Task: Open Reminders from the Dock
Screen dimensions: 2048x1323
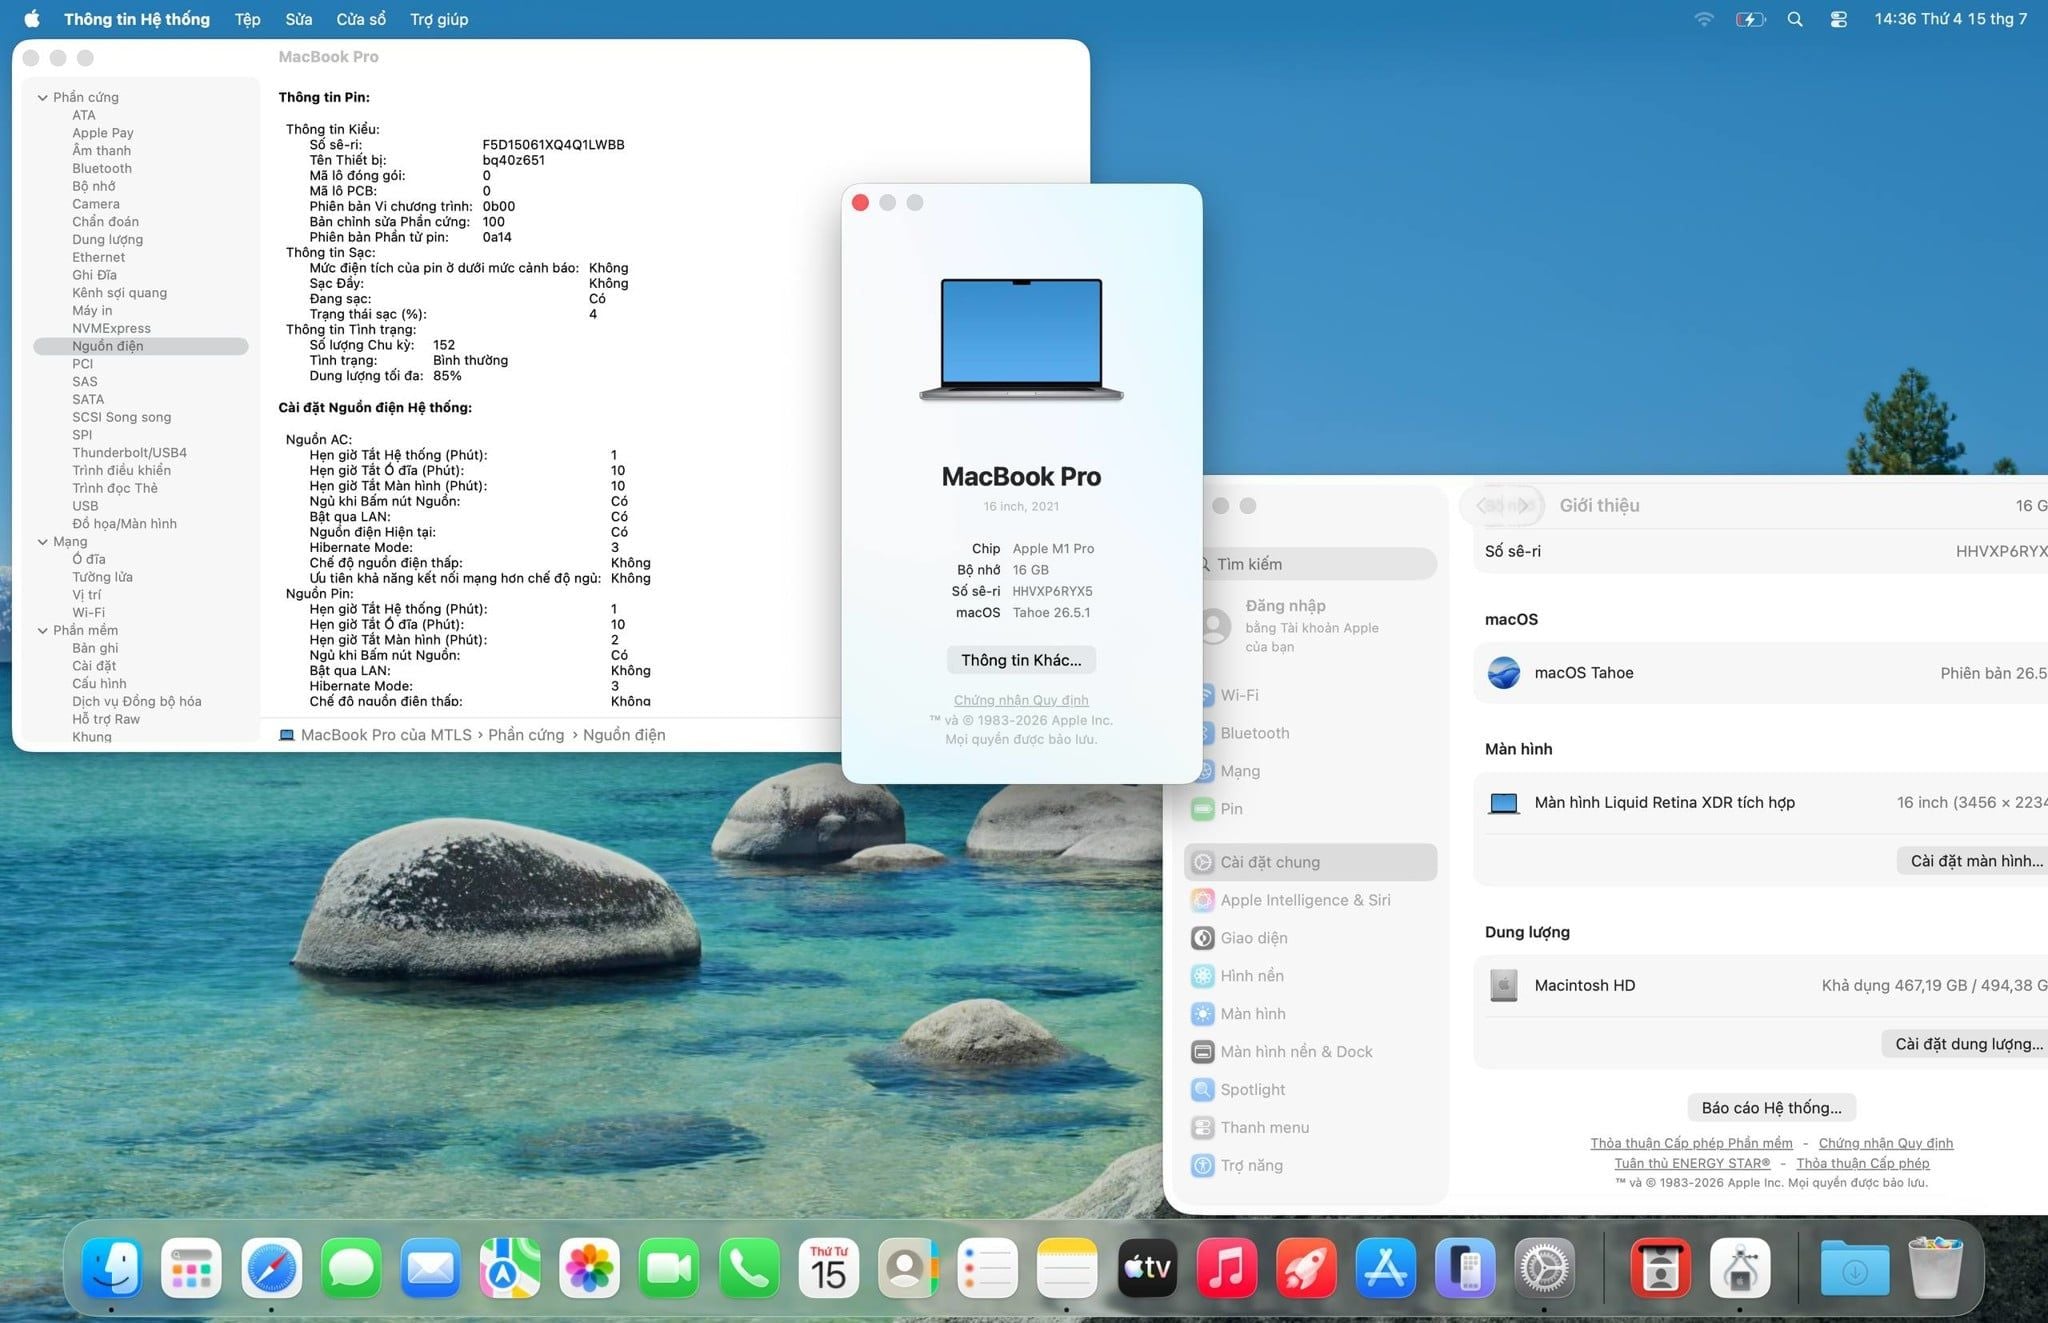Action: pyautogui.click(x=988, y=1268)
